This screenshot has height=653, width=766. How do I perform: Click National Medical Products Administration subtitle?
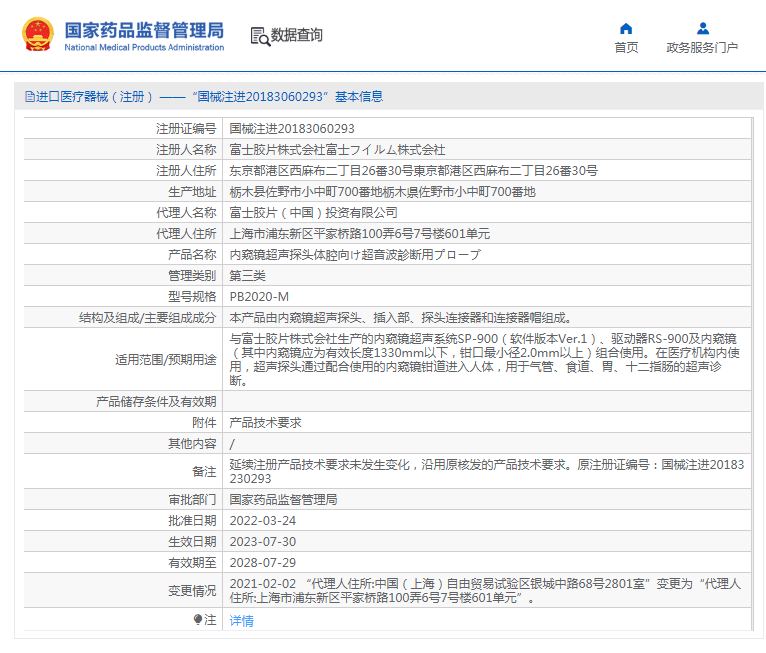(x=144, y=47)
